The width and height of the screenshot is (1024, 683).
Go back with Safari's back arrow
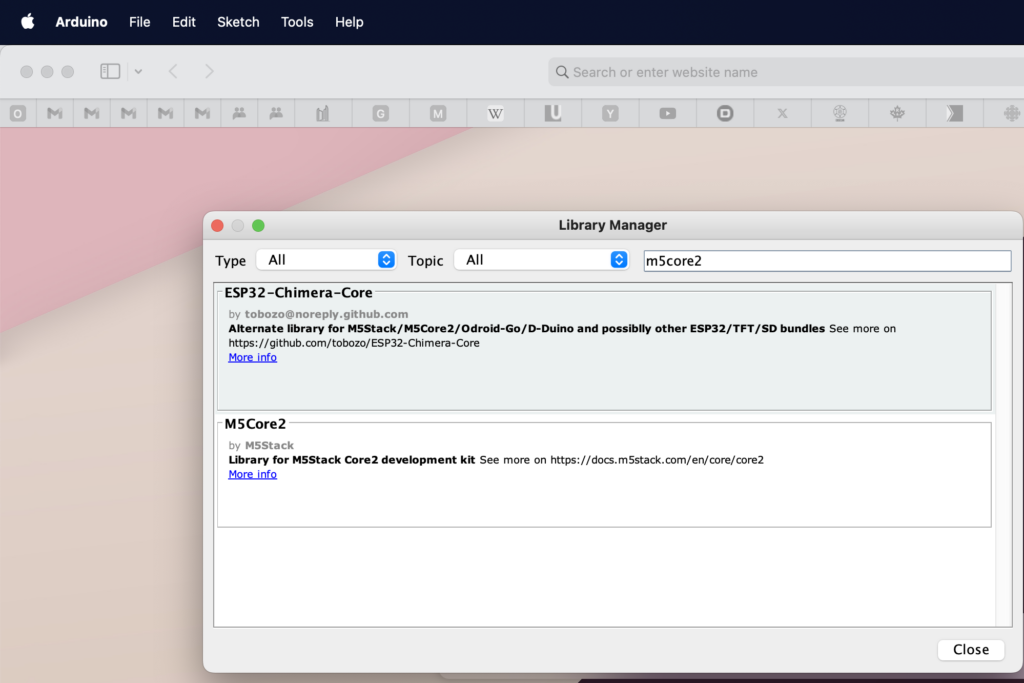click(173, 71)
